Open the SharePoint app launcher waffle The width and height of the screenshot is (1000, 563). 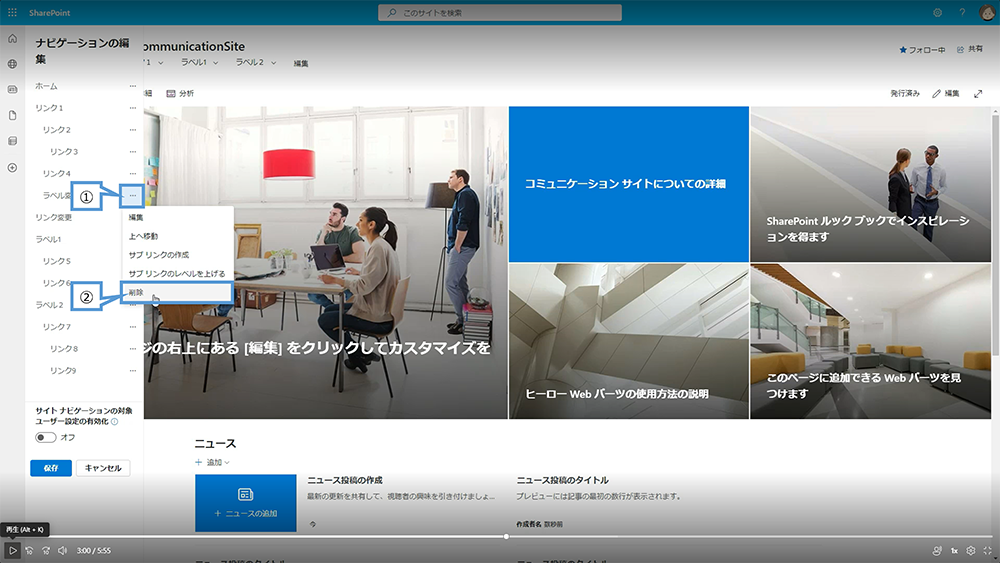[12, 12]
